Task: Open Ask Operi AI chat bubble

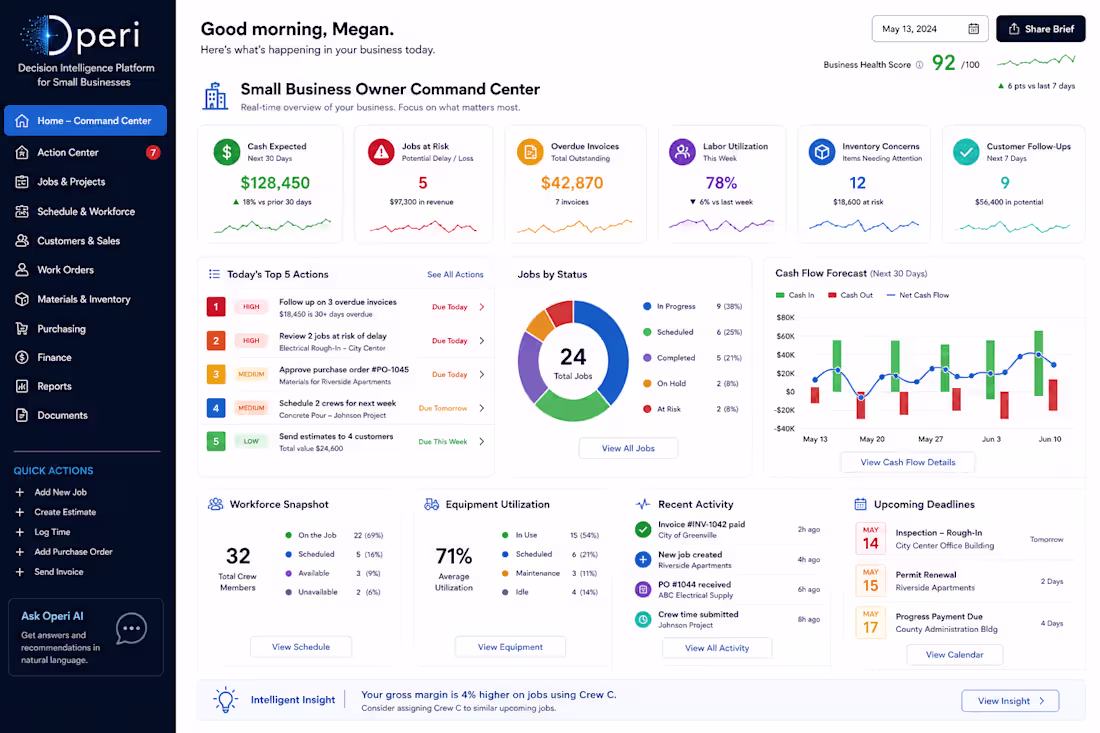Action: point(131,629)
